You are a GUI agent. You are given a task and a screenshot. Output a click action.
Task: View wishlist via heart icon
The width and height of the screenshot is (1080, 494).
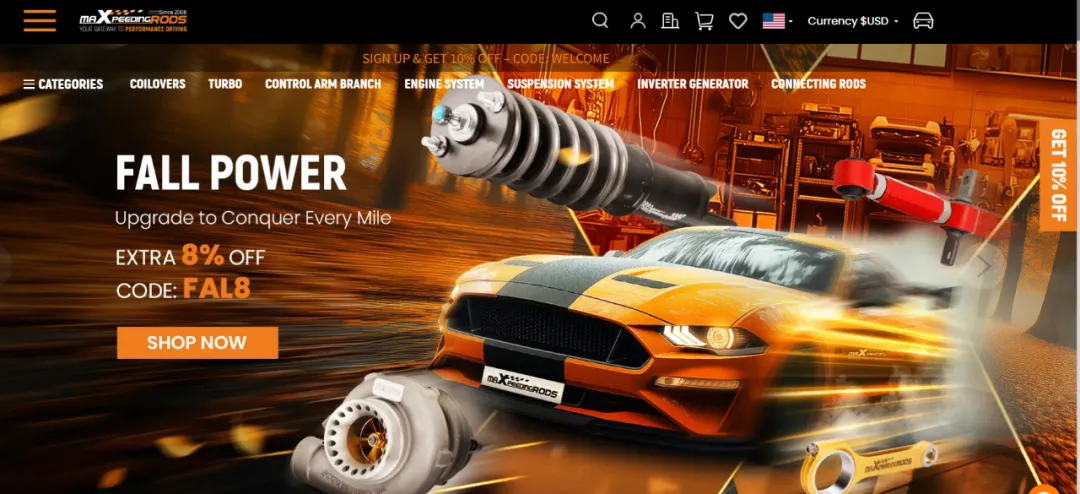click(738, 21)
